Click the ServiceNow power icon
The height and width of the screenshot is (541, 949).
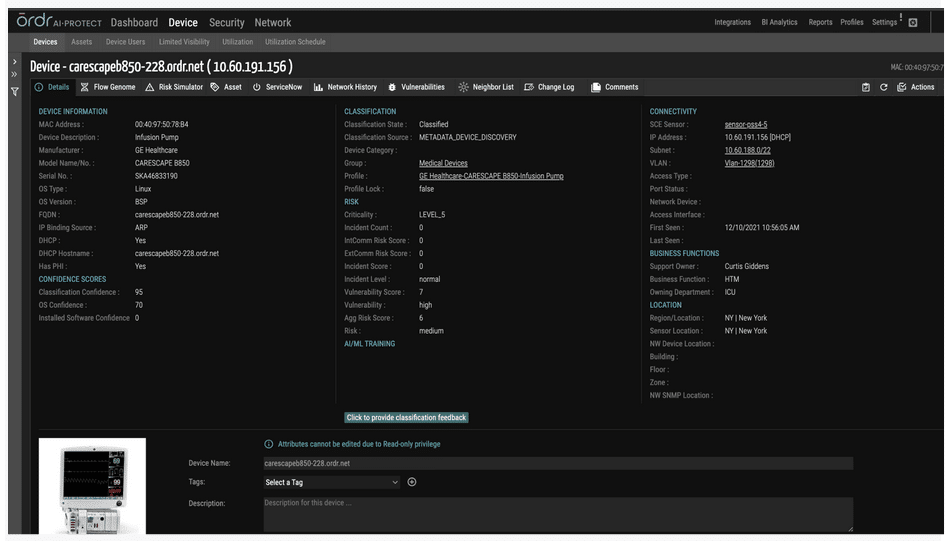click(x=257, y=87)
